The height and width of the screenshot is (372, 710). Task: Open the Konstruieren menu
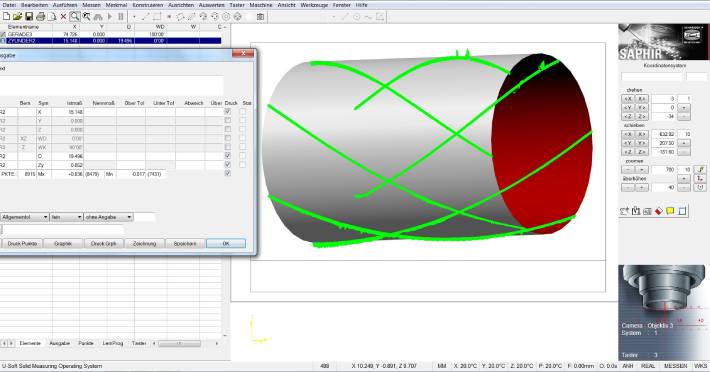[148, 5]
